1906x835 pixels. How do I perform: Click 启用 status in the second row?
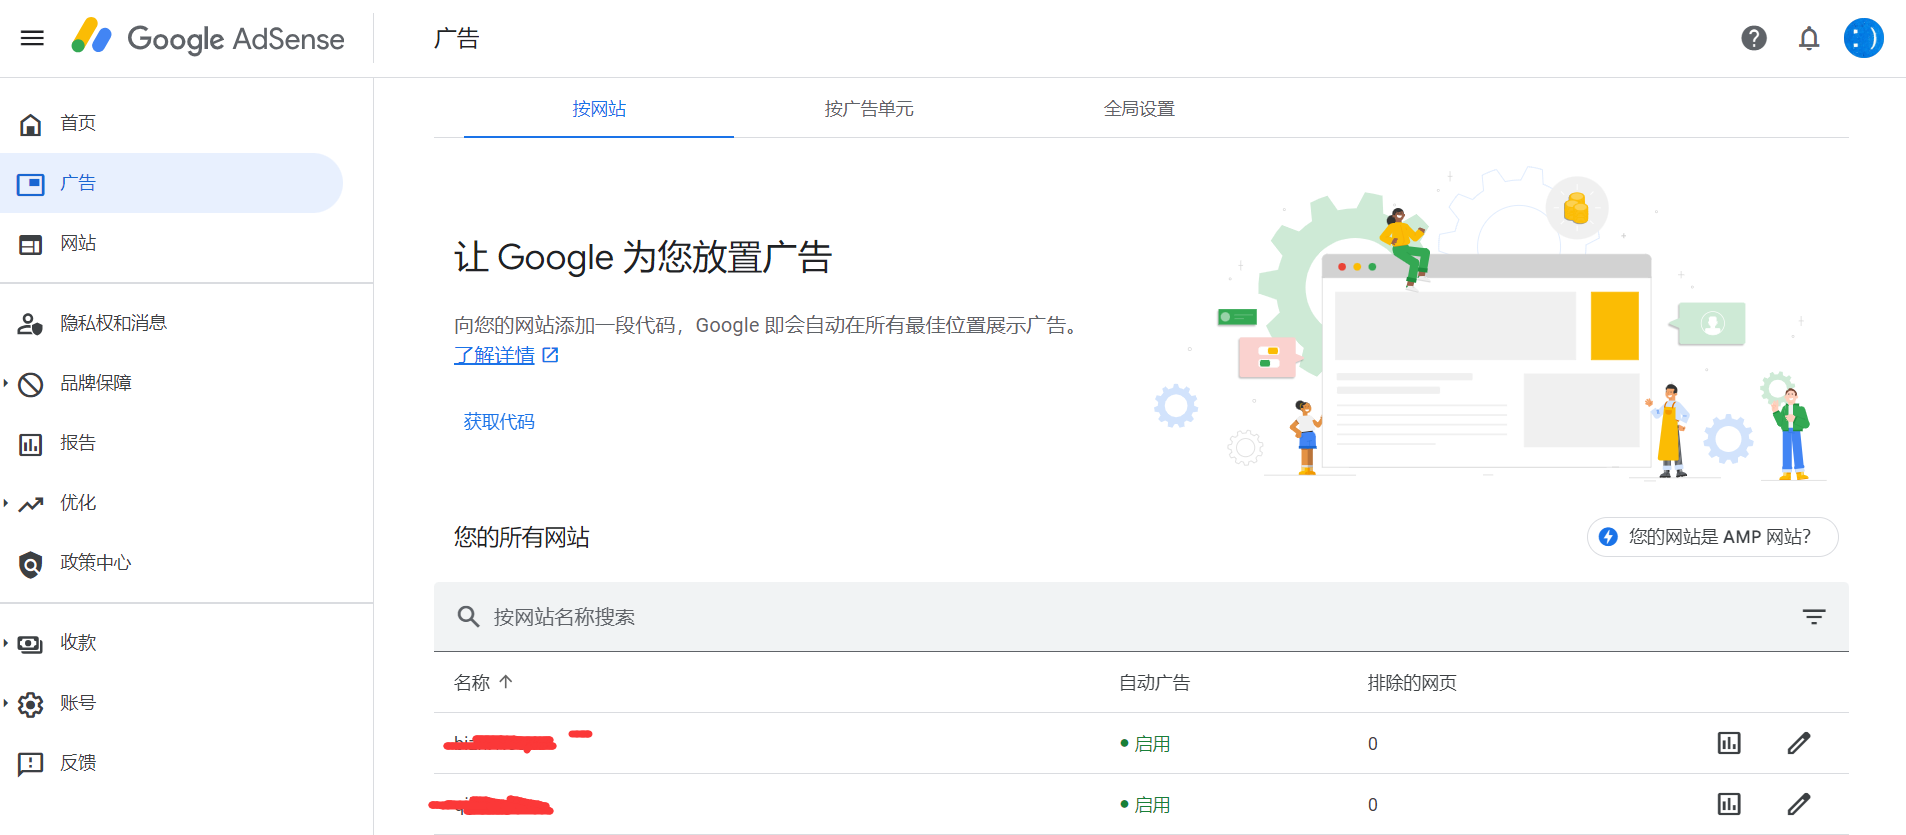tap(1146, 805)
